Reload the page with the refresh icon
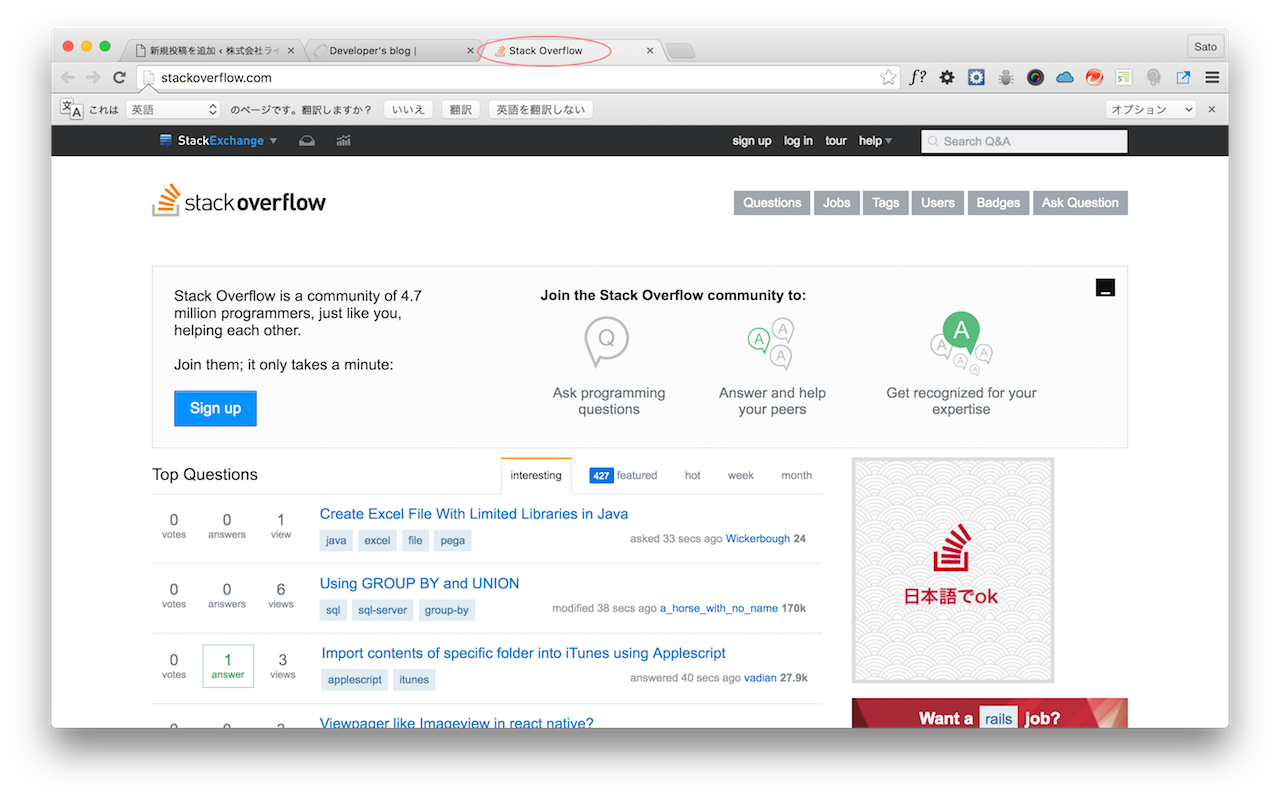Image resolution: width=1280 pixels, height=800 pixels. click(119, 77)
